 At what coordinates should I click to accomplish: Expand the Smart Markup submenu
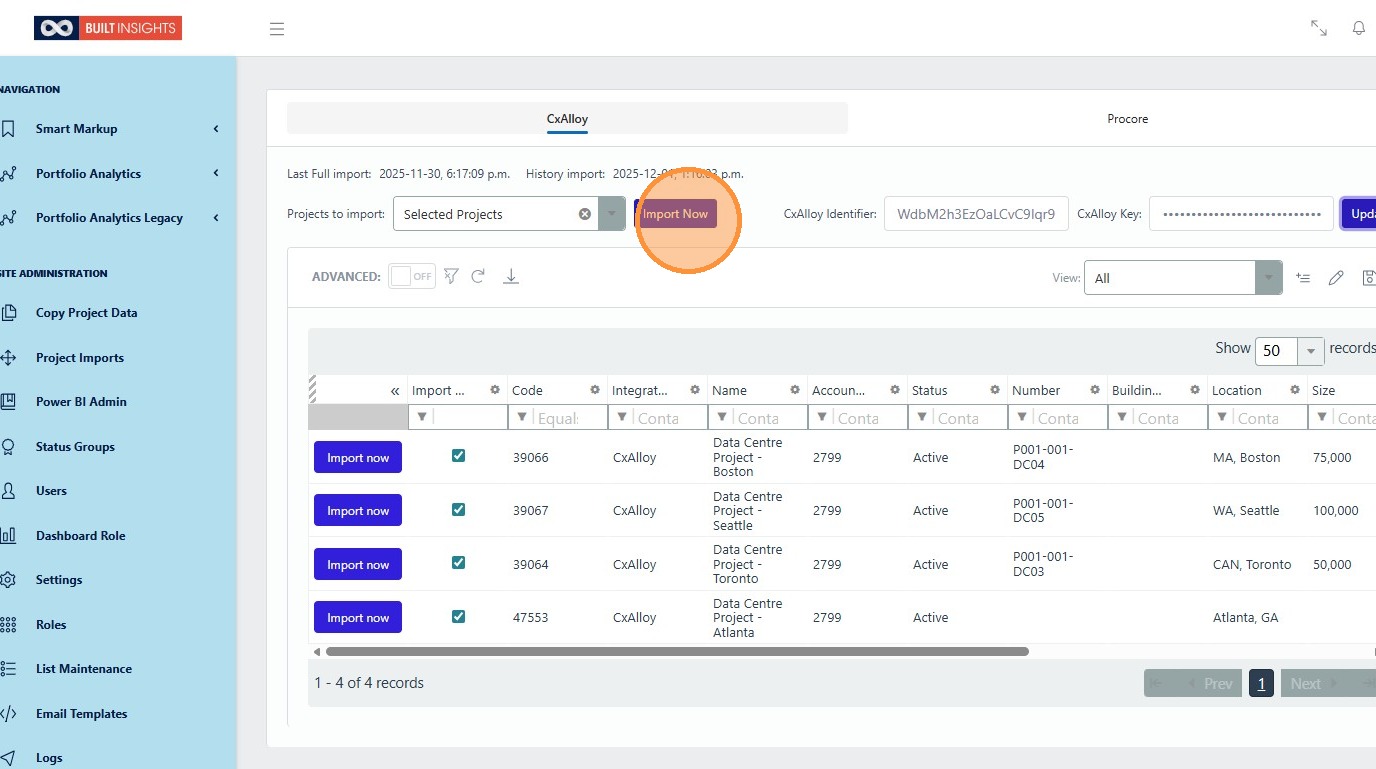pos(216,129)
